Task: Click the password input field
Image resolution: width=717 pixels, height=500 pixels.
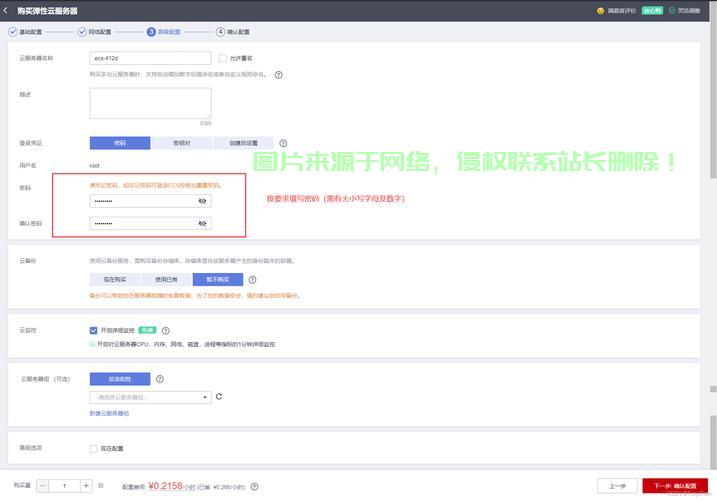Action: point(150,201)
